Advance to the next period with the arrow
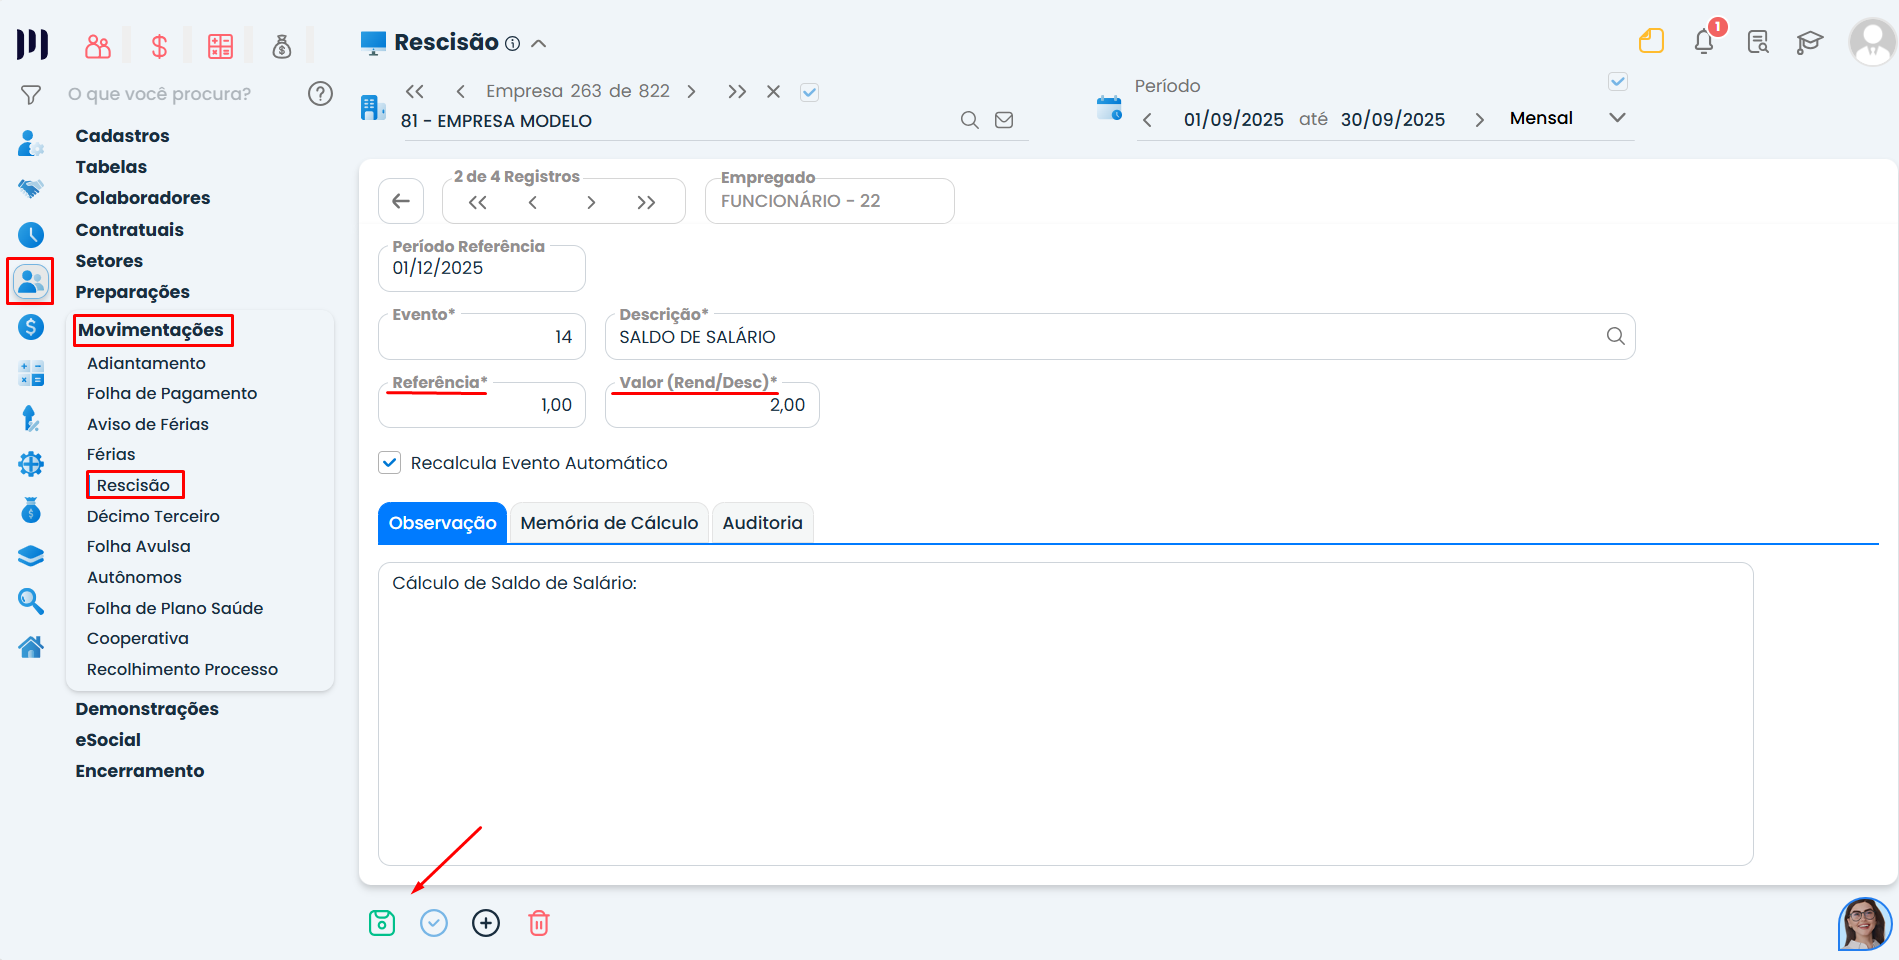 (x=1479, y=118)
